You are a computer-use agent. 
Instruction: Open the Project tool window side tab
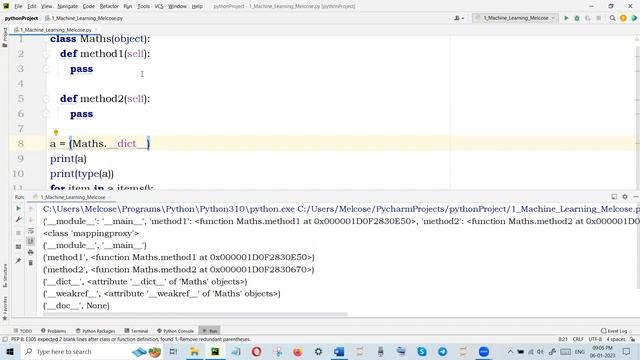pos(5,37)
